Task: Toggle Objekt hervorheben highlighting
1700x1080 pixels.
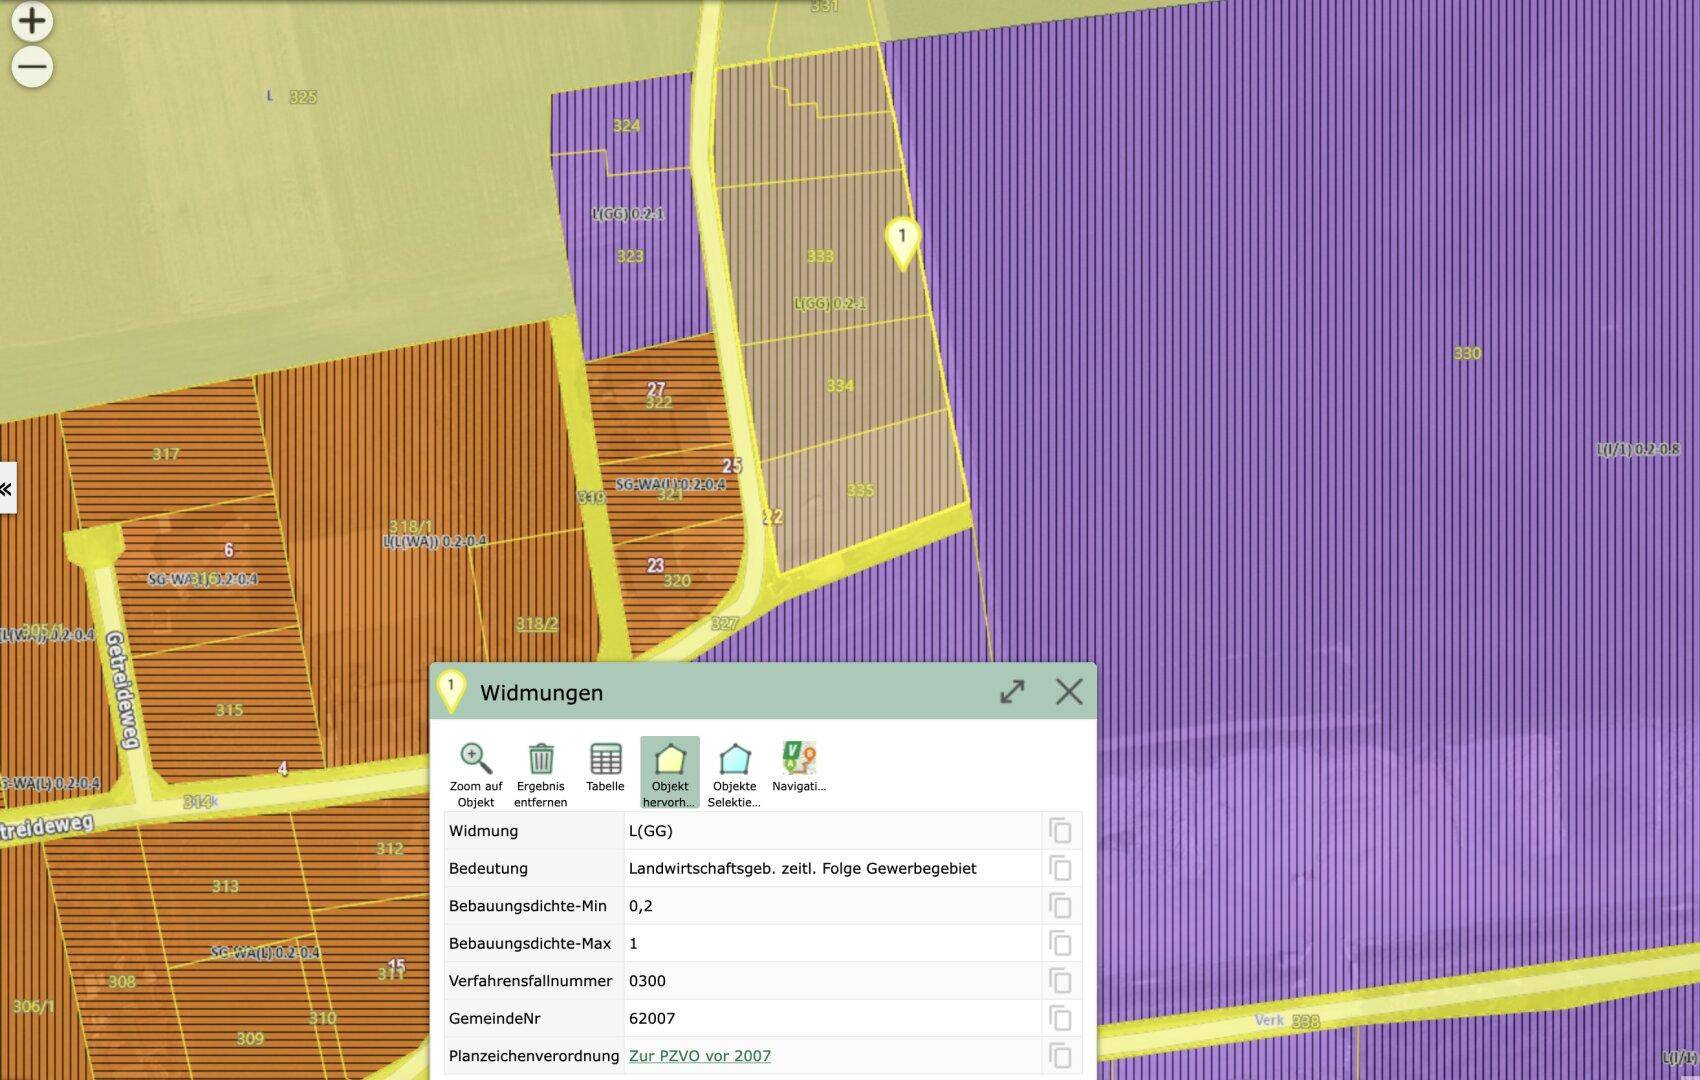Action: 670,773
